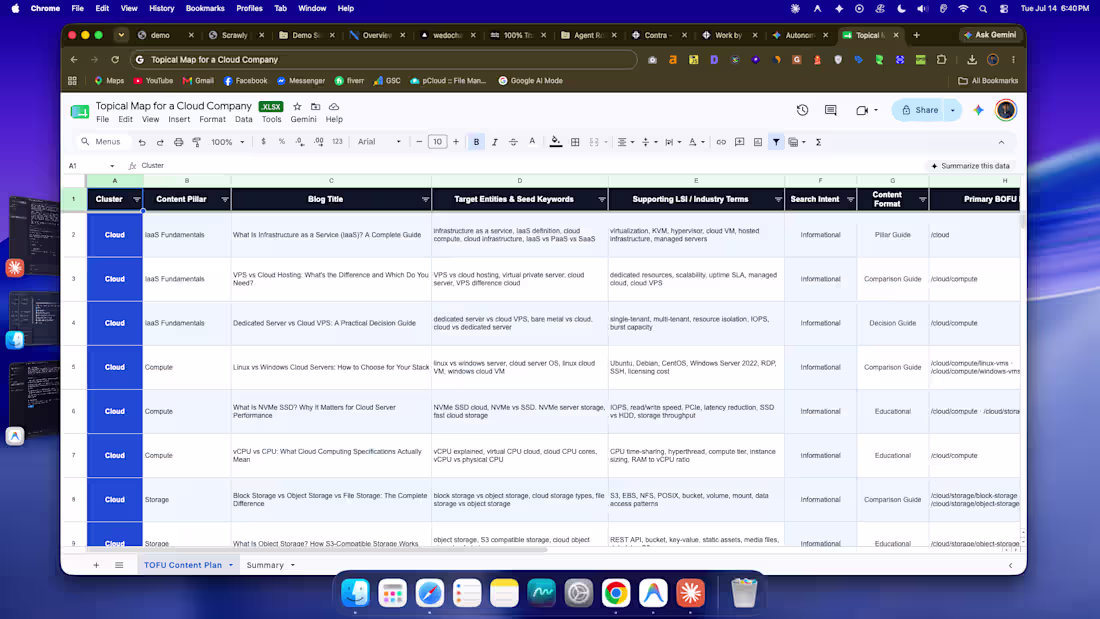Select the paint format roller icon

196,142
